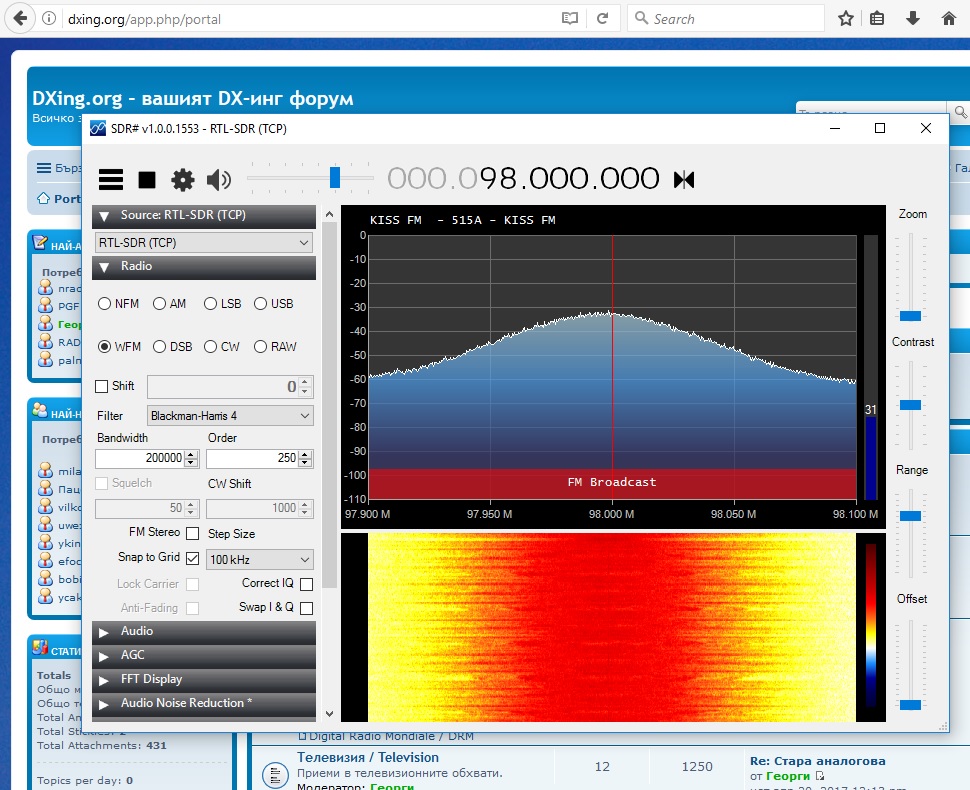Expand the FFT Display section
Image resolution: width=970 pixels, height=790 pixels.
[x=204, y=679]
